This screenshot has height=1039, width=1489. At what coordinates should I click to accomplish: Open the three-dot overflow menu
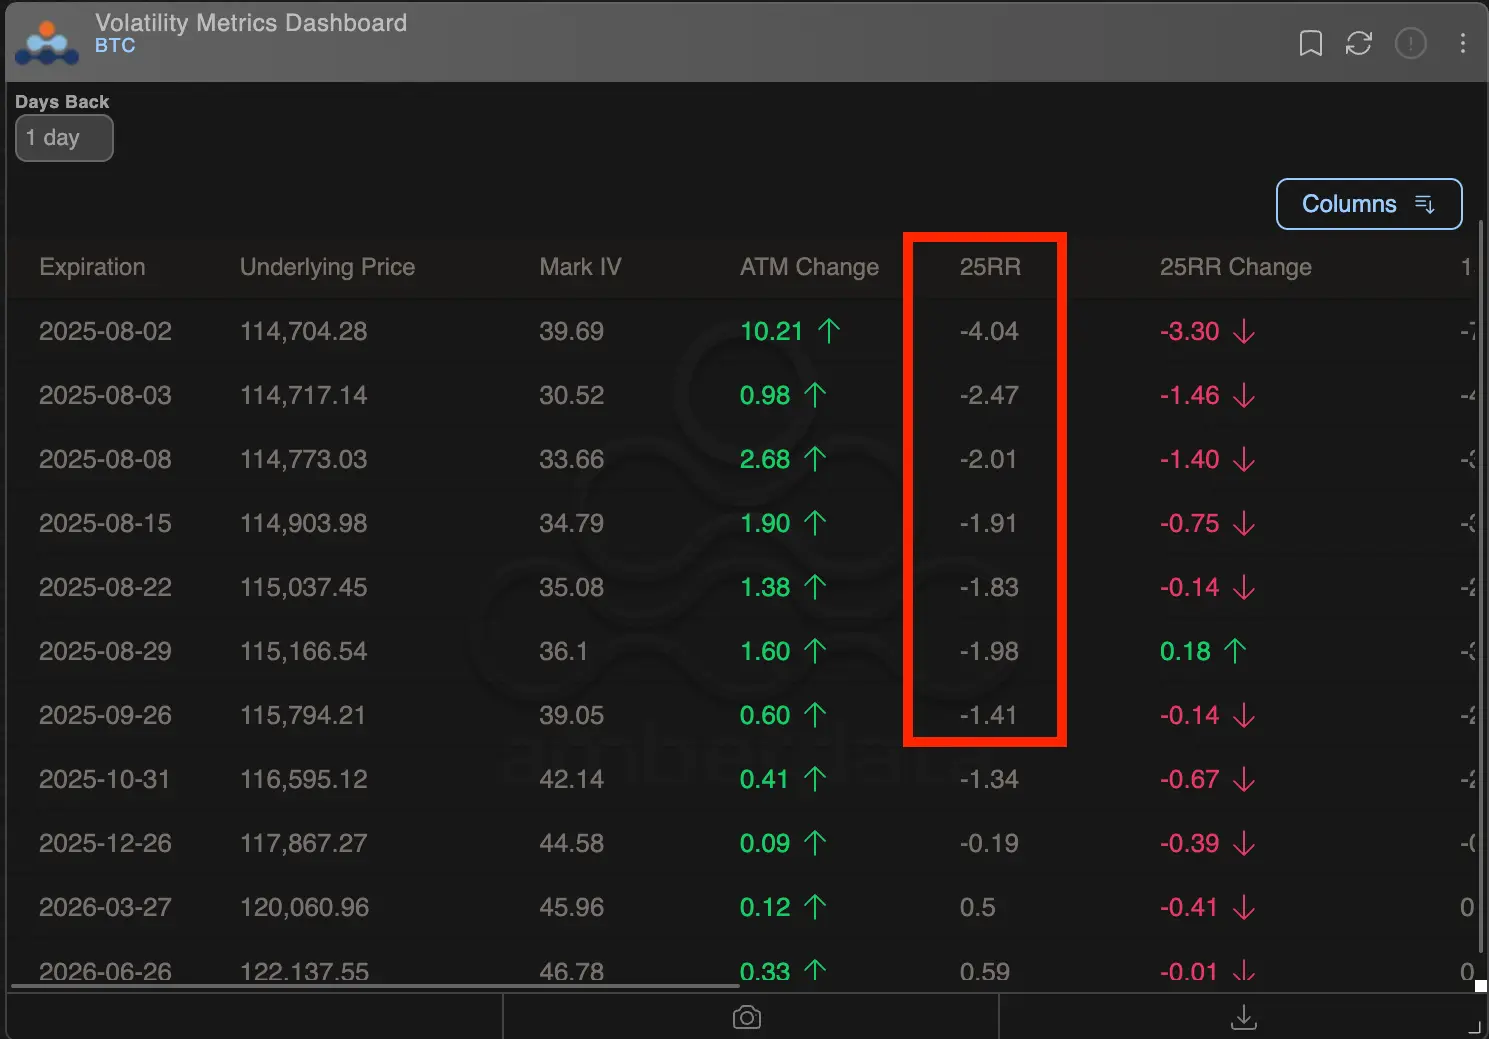(x=1462, y=43)
